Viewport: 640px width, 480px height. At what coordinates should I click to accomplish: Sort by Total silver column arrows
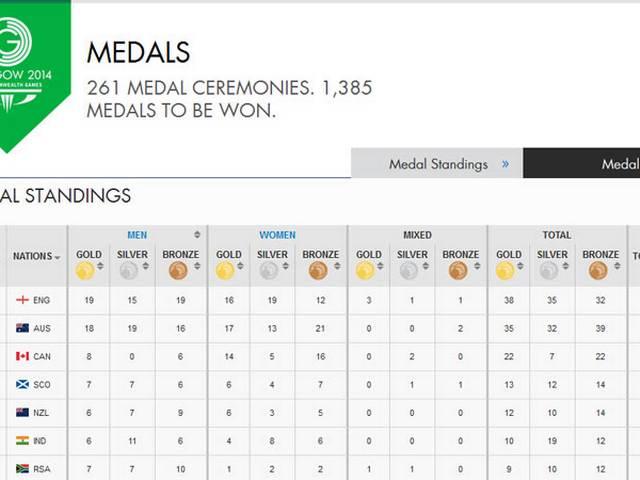565,266
